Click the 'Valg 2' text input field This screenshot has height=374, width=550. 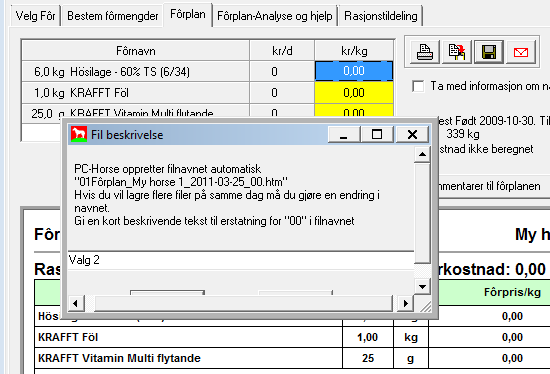(x=241, y=260)
